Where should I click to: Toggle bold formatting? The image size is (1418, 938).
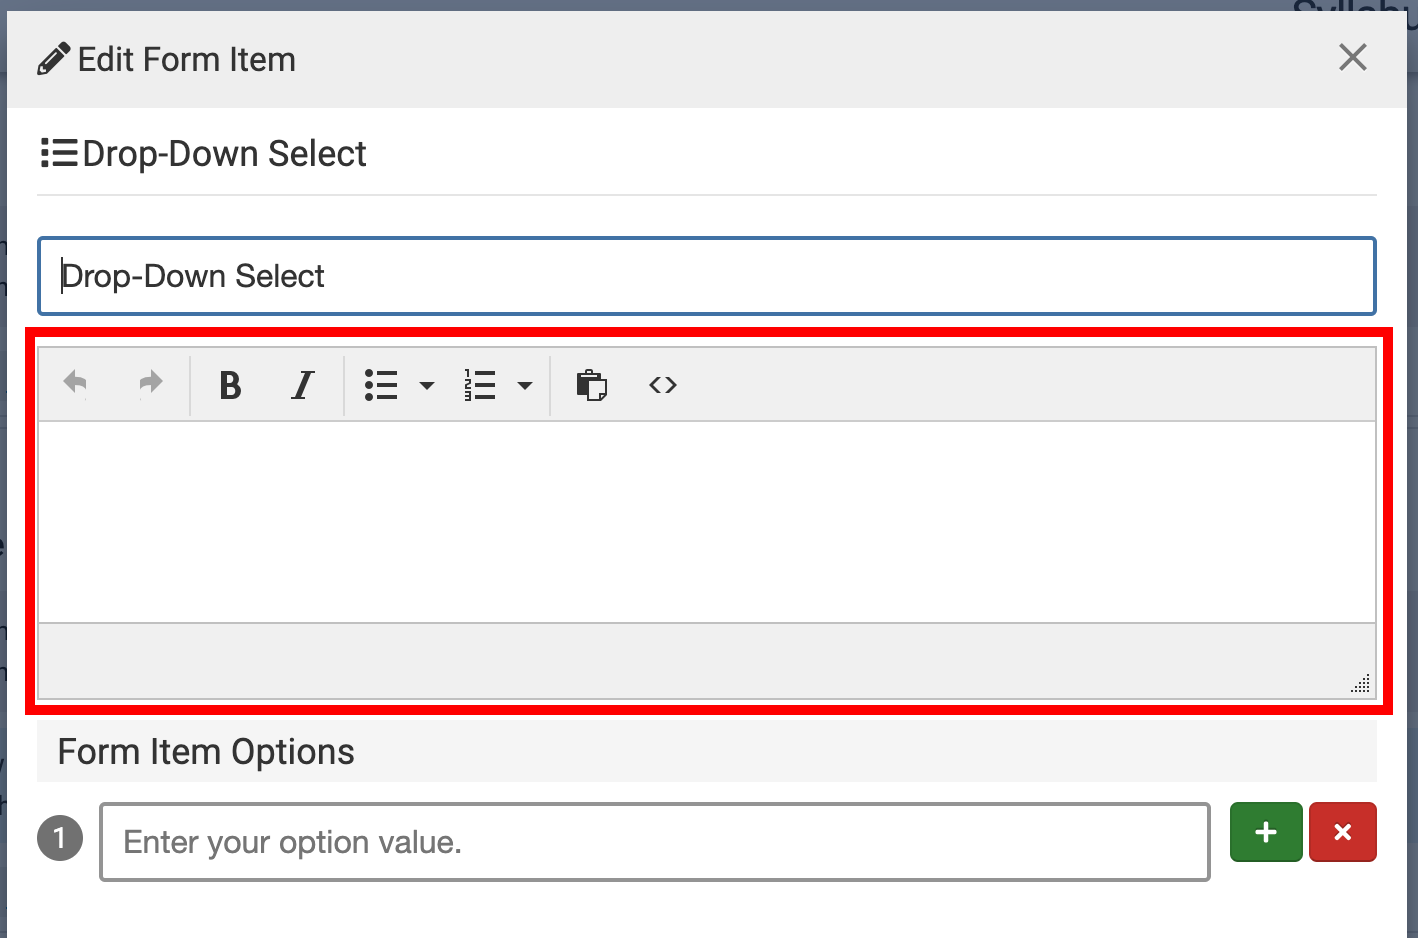point(230,385)
